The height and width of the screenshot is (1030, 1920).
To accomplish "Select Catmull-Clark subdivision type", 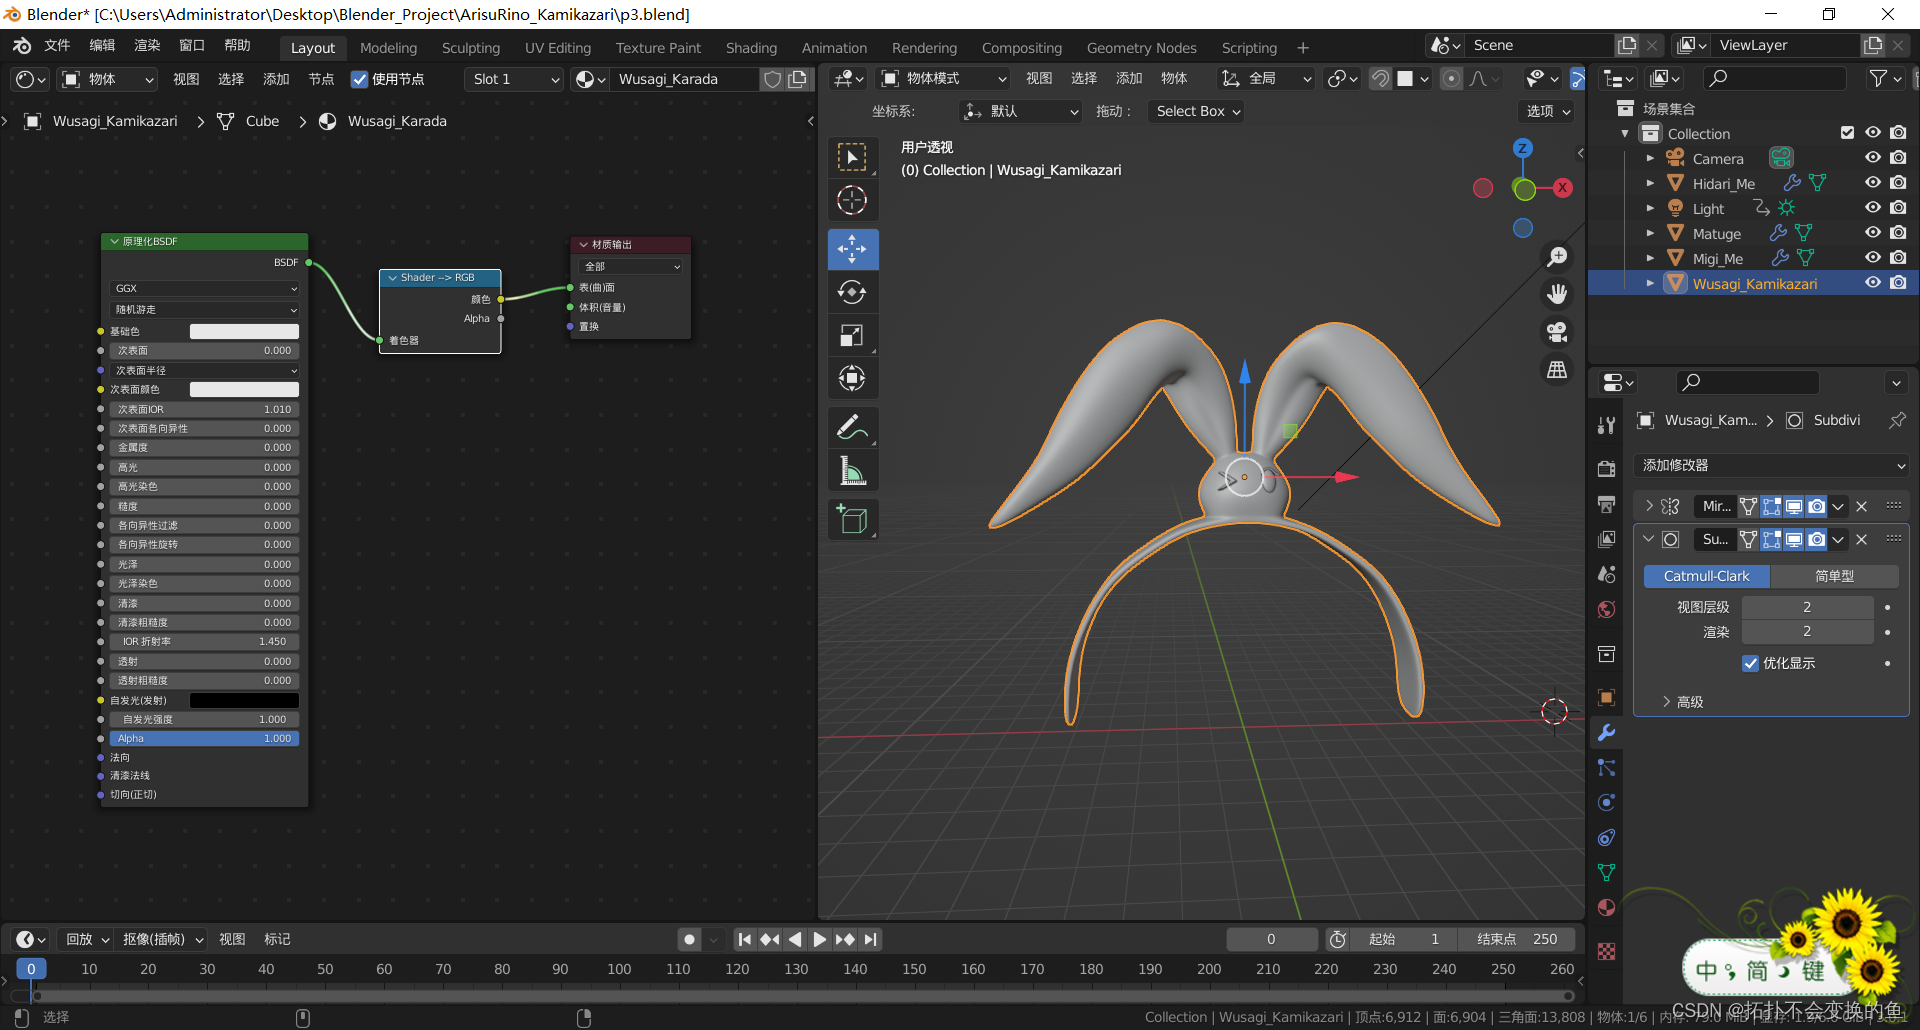I will [1706, 576].
